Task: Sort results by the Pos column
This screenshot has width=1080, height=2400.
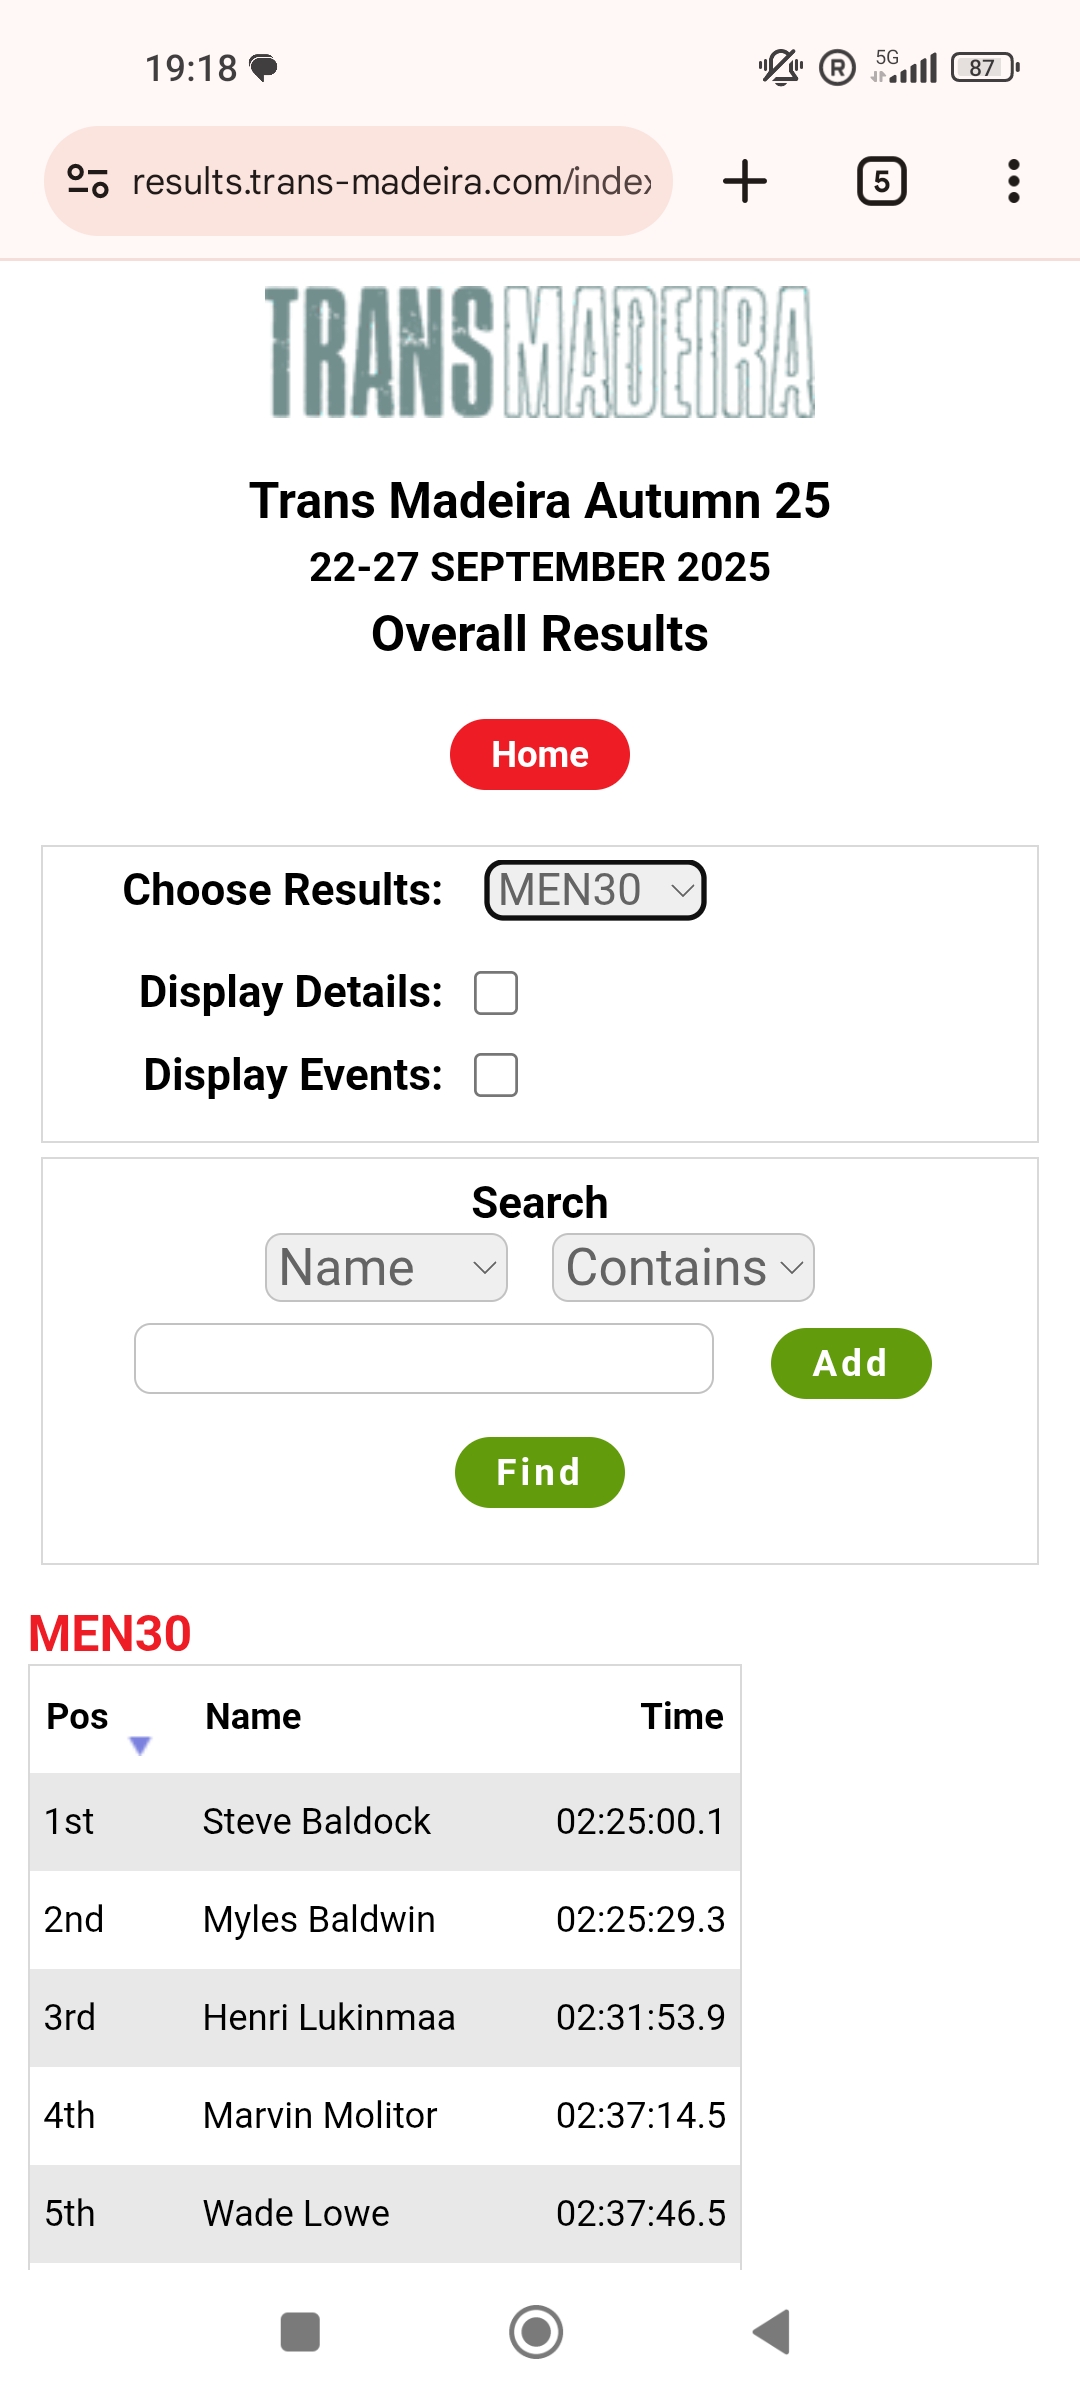Action: [x=78, y=1717]
